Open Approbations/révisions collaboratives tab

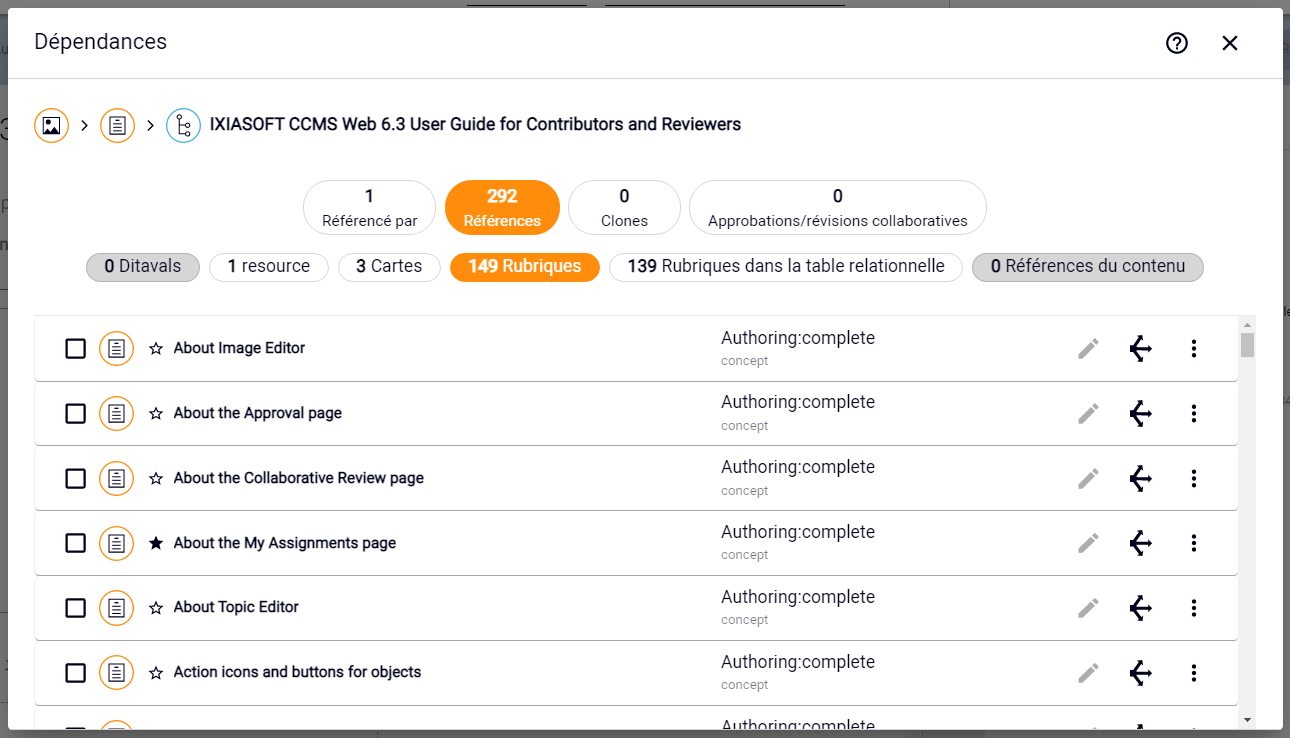838,207
